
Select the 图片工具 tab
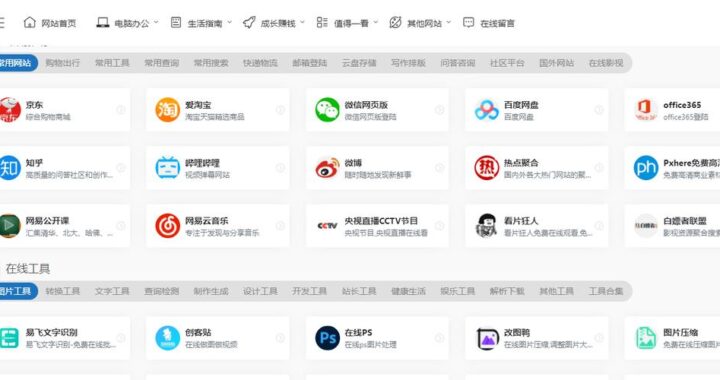(x=17, y=291)
